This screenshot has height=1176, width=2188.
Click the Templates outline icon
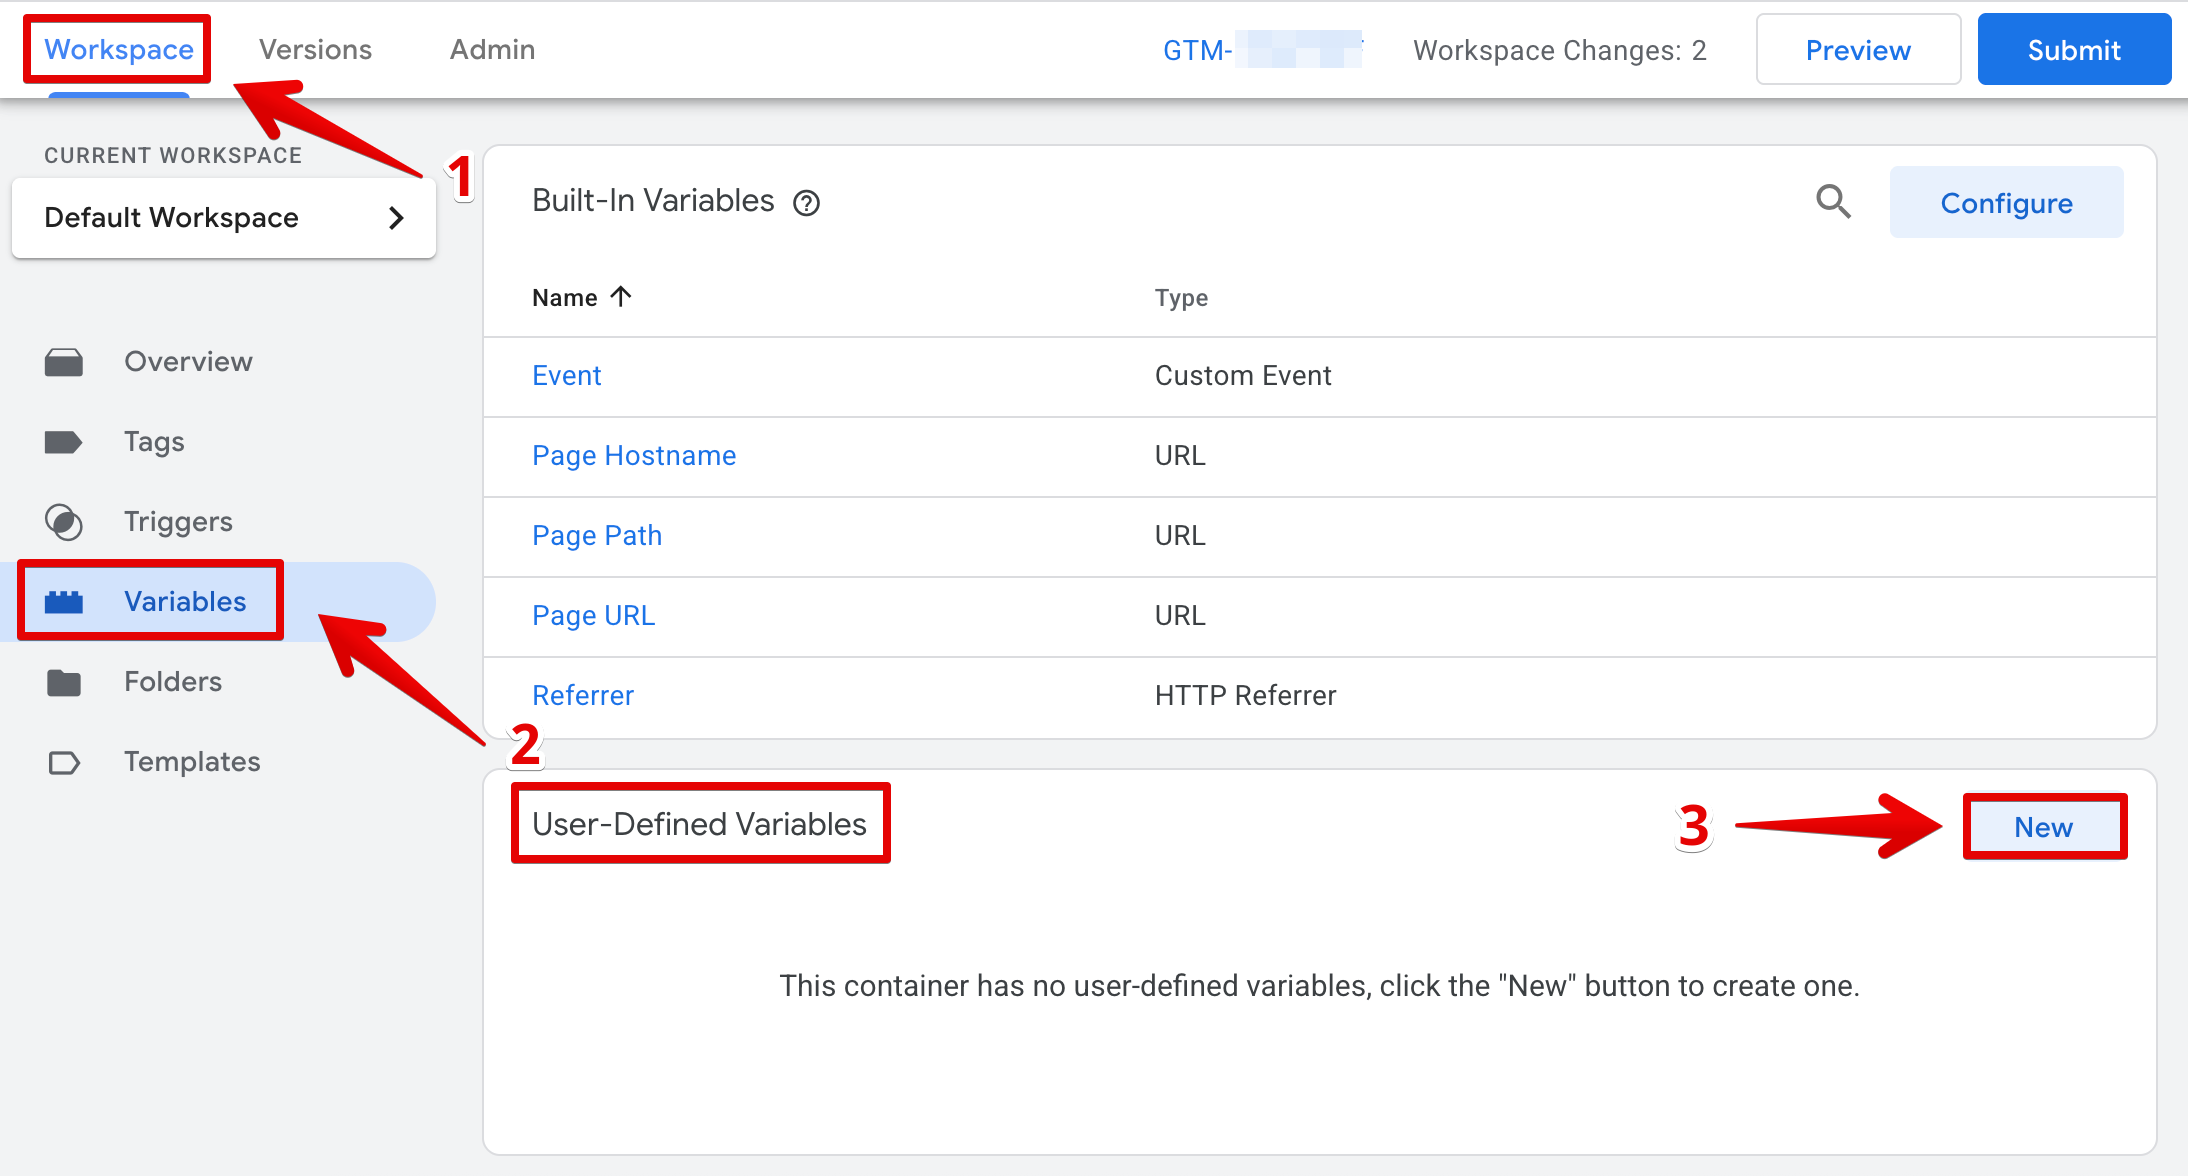tap(64, 763)
